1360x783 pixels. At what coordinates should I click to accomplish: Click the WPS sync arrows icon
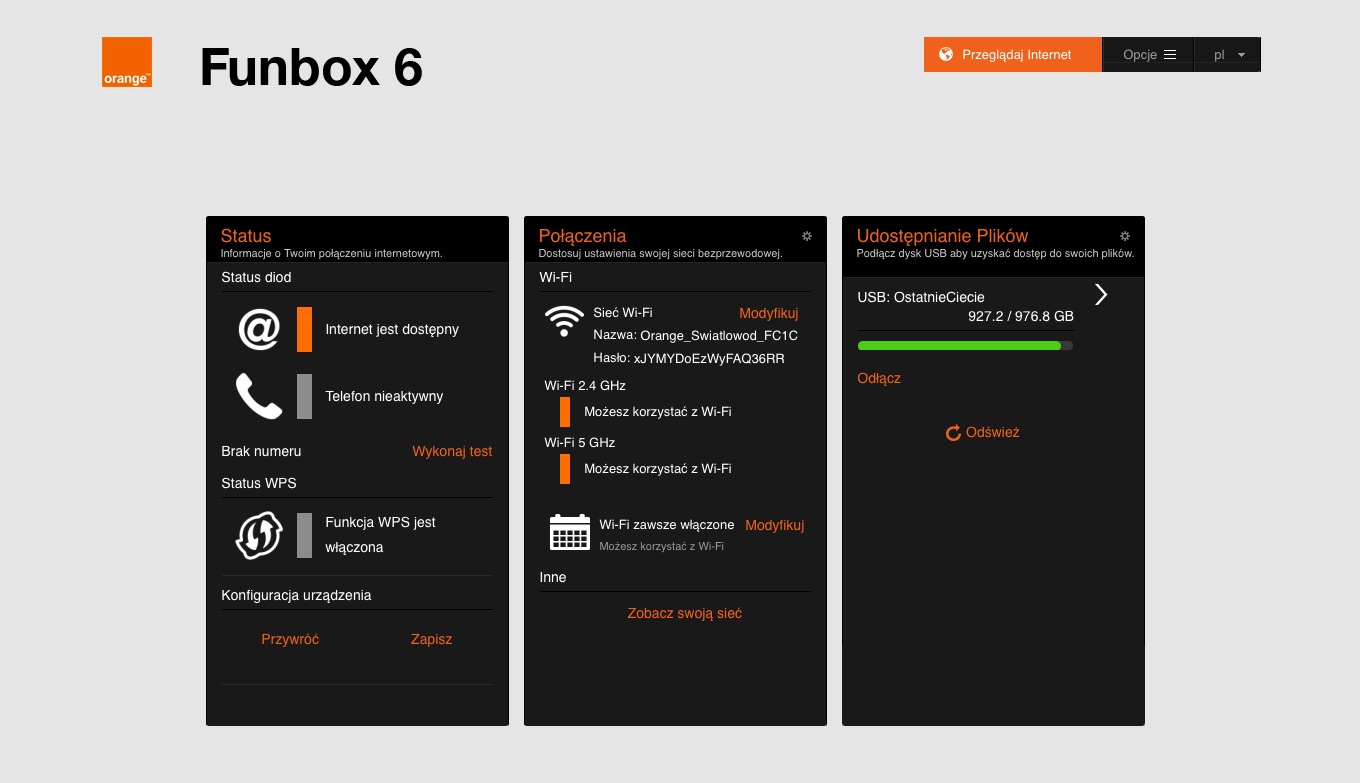click(258, 535)
